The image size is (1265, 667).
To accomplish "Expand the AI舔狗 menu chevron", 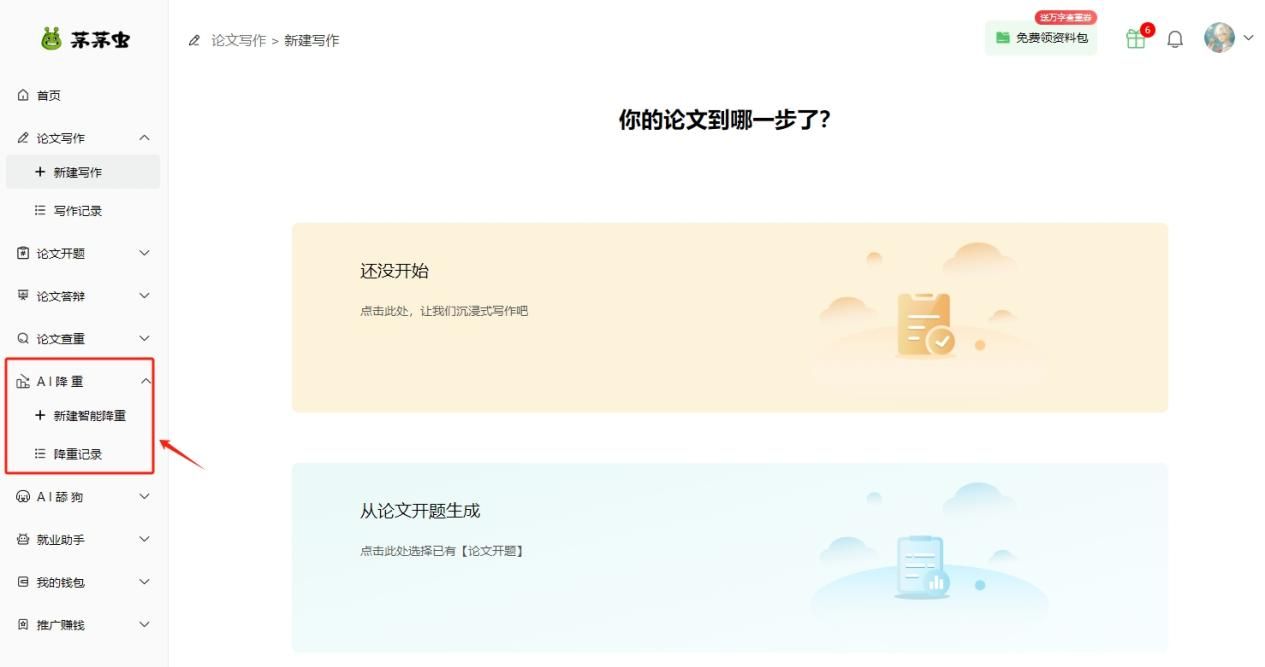I will pyautogui.click(x=144, y=497).
